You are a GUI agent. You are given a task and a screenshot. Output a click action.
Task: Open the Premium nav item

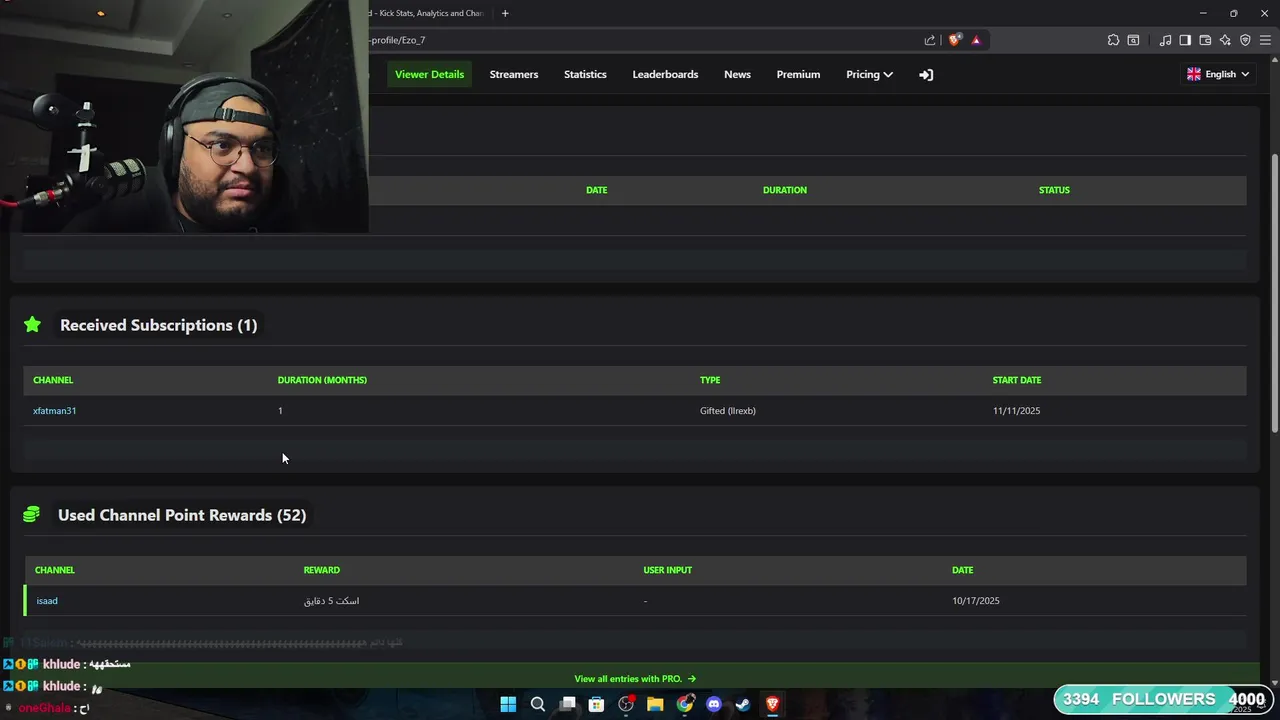click(x=798, y=74)
